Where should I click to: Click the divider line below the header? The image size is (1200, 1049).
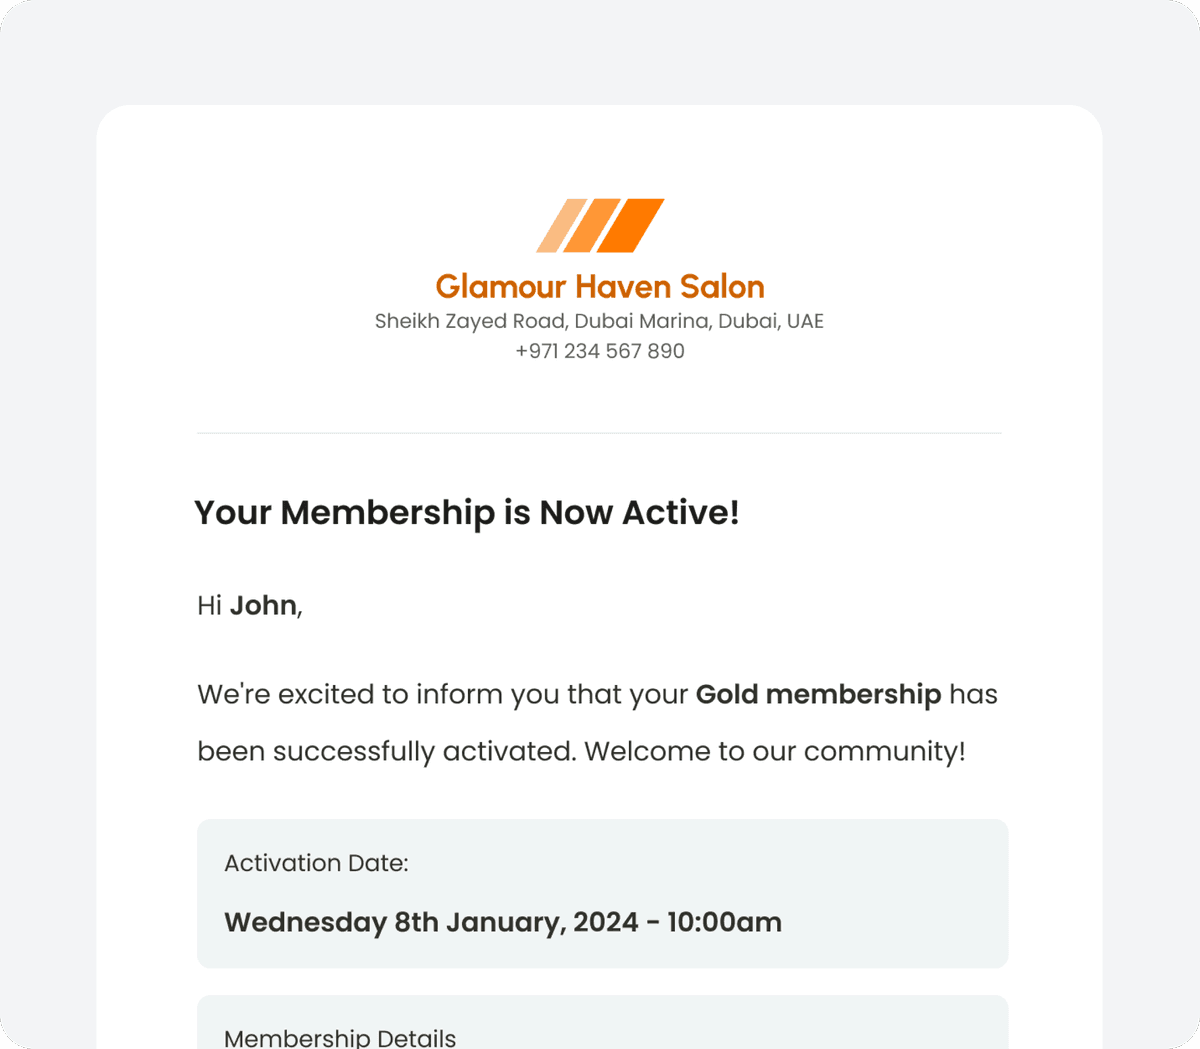(600, 433)
